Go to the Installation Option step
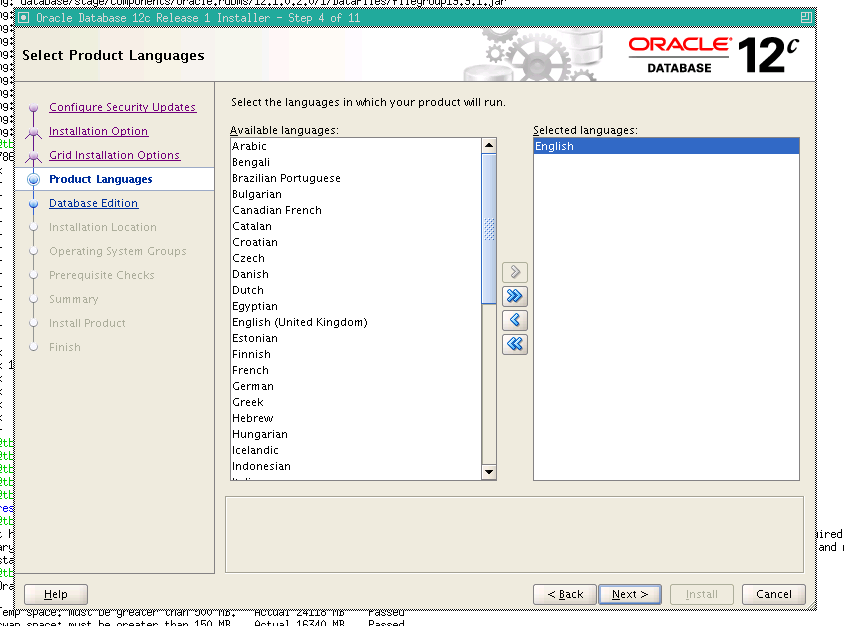The width and height of the screenshot is (844, 626). point(98,130)
